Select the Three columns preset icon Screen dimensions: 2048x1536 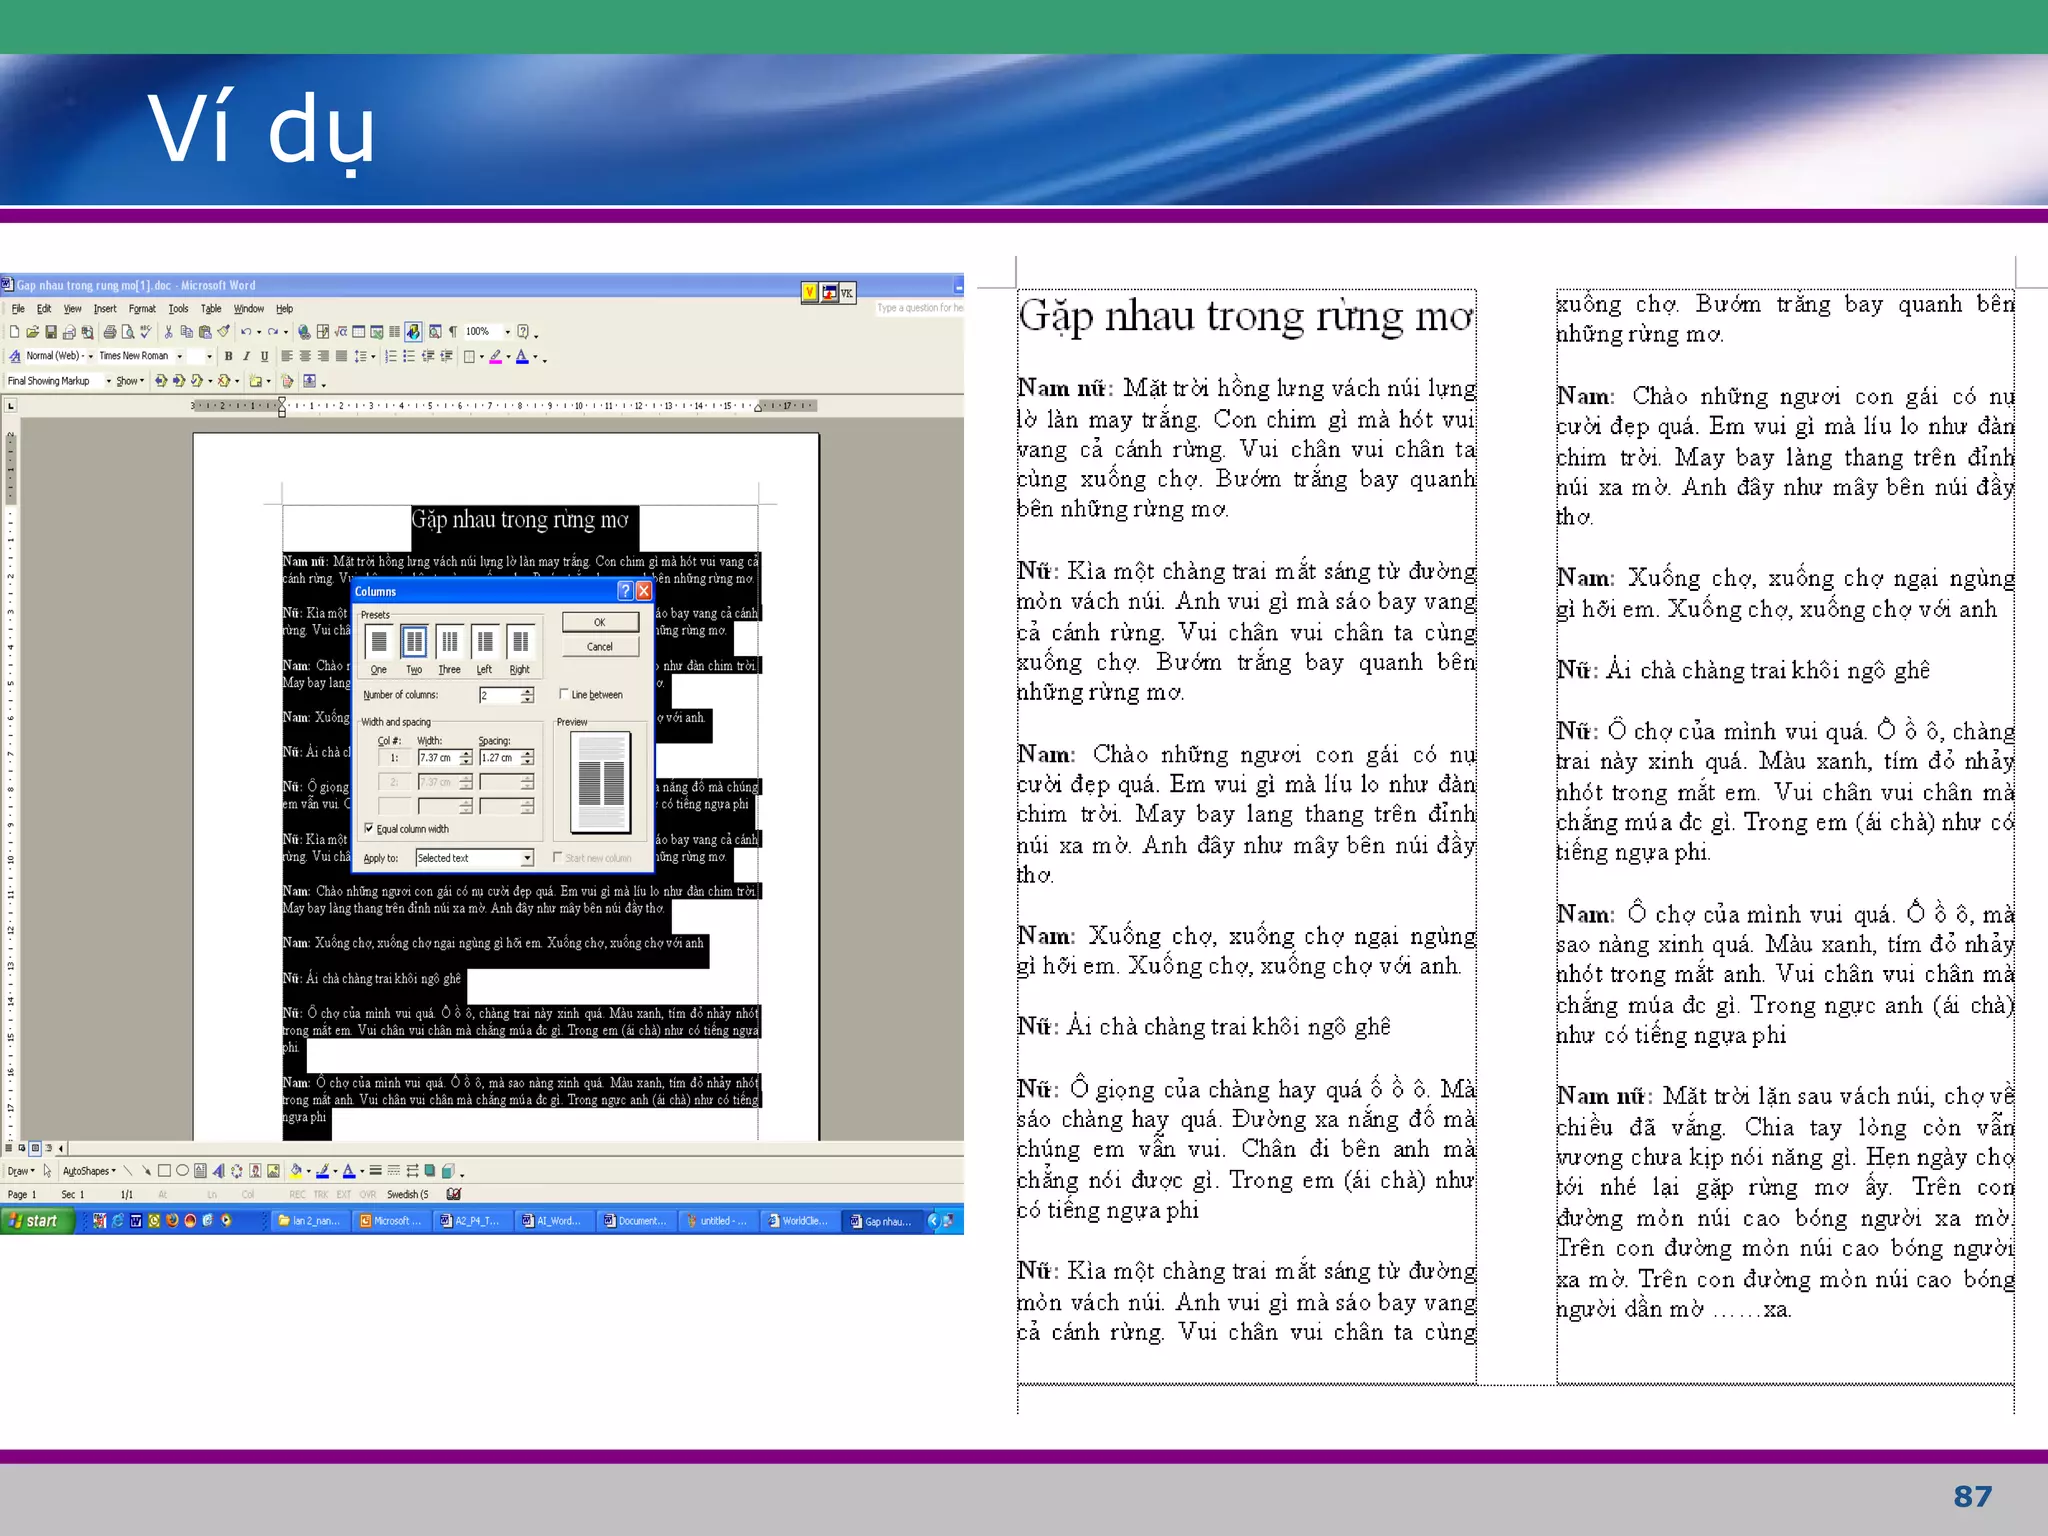point(449,642)
